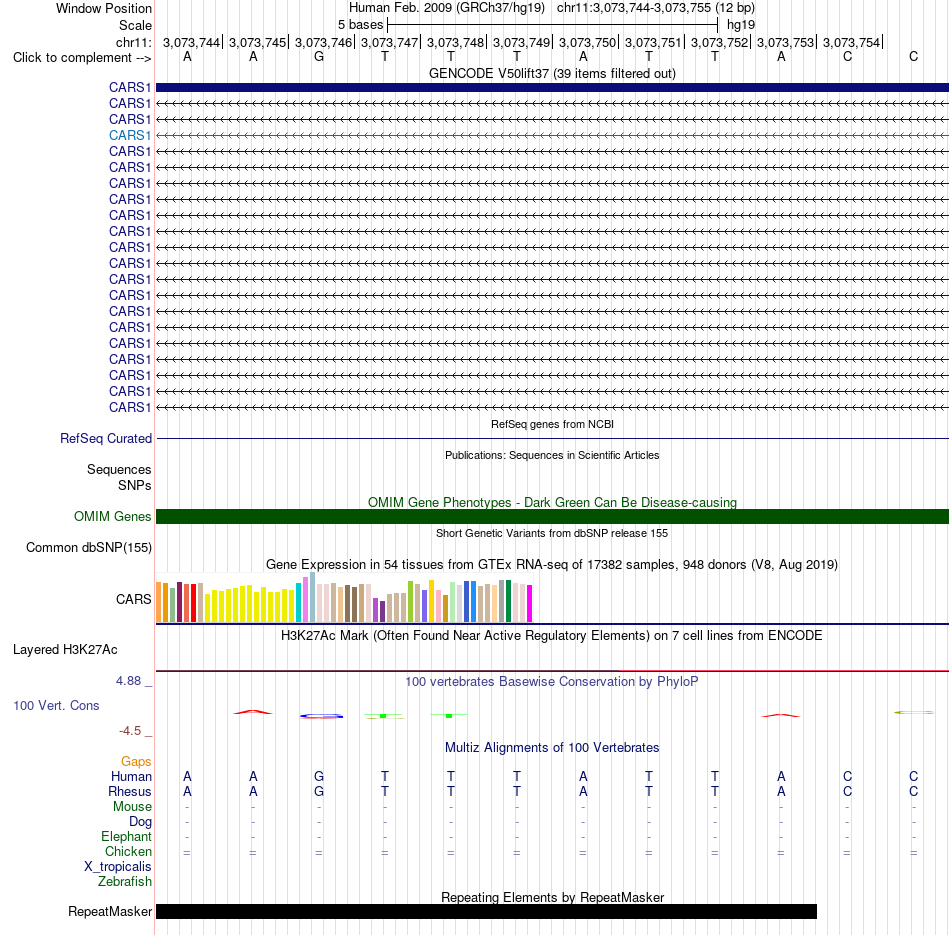Open 'Short Genetic Variants from dbSNP release 155'
The height and width of the screenshot is (935, 950).
click(552, 533)
